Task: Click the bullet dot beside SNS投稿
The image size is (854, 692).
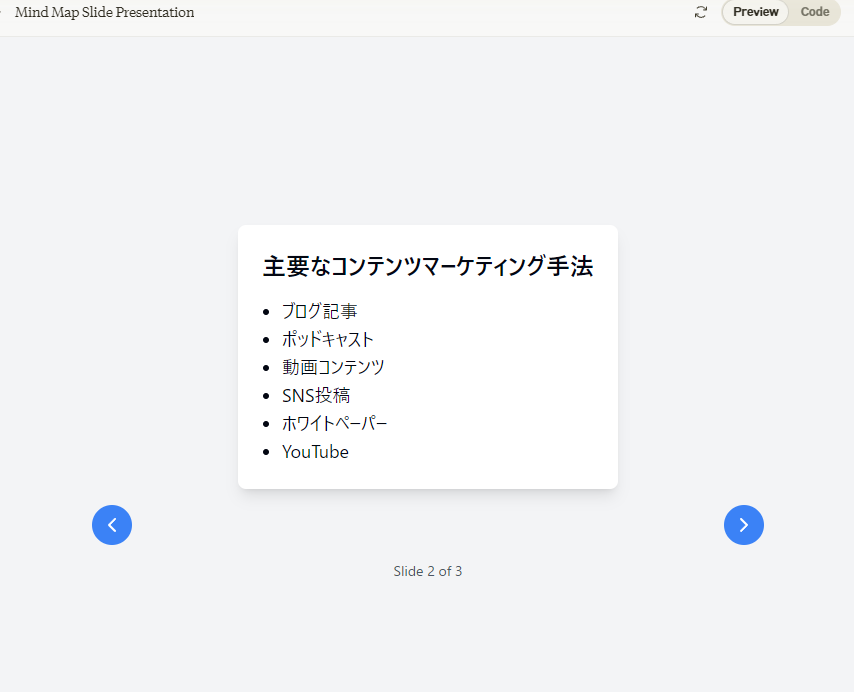Action: [x=266, y=396]
